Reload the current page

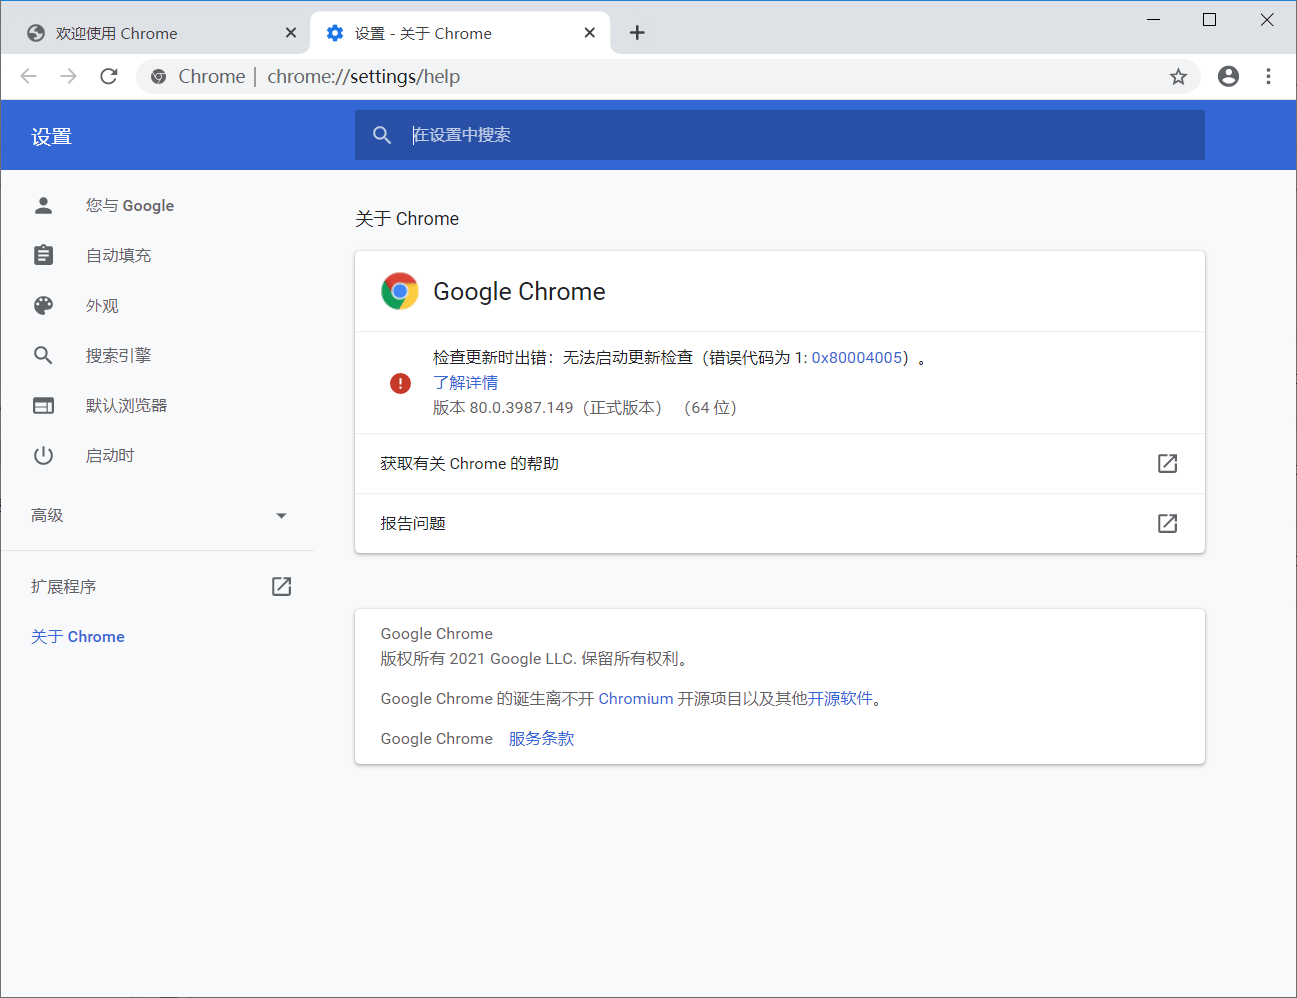click(108, 76)
